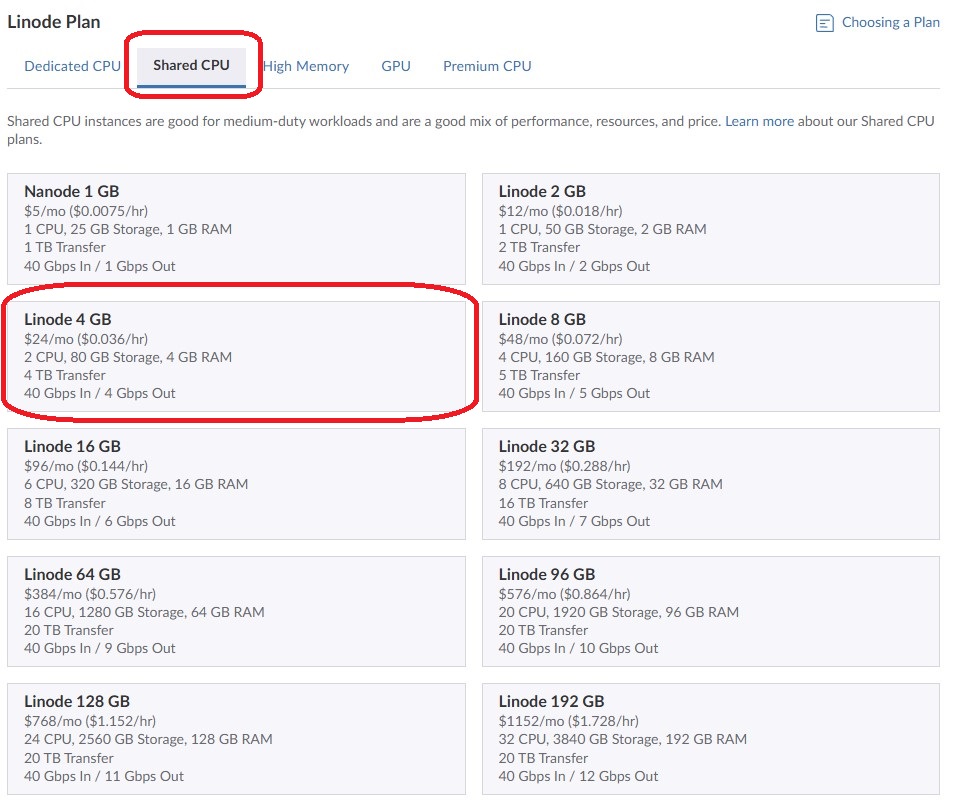This screenshot has width=958, height=808.
Task: Click '40 Gbps In / 9 Gbps Out'
Action: [100, 648]
